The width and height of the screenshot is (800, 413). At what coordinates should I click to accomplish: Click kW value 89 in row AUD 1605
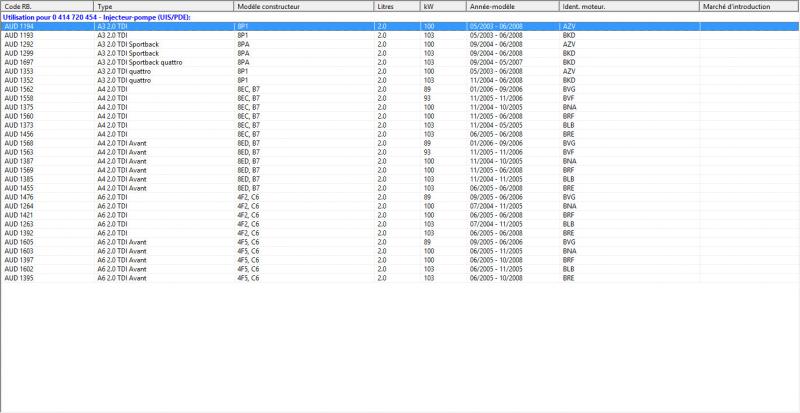click(427, 242)
